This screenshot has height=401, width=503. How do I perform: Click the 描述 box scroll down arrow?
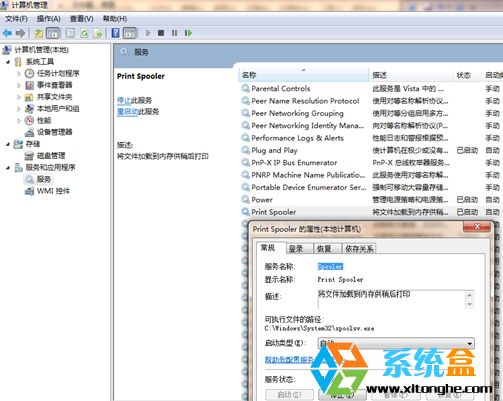click(x=470, y=304)
